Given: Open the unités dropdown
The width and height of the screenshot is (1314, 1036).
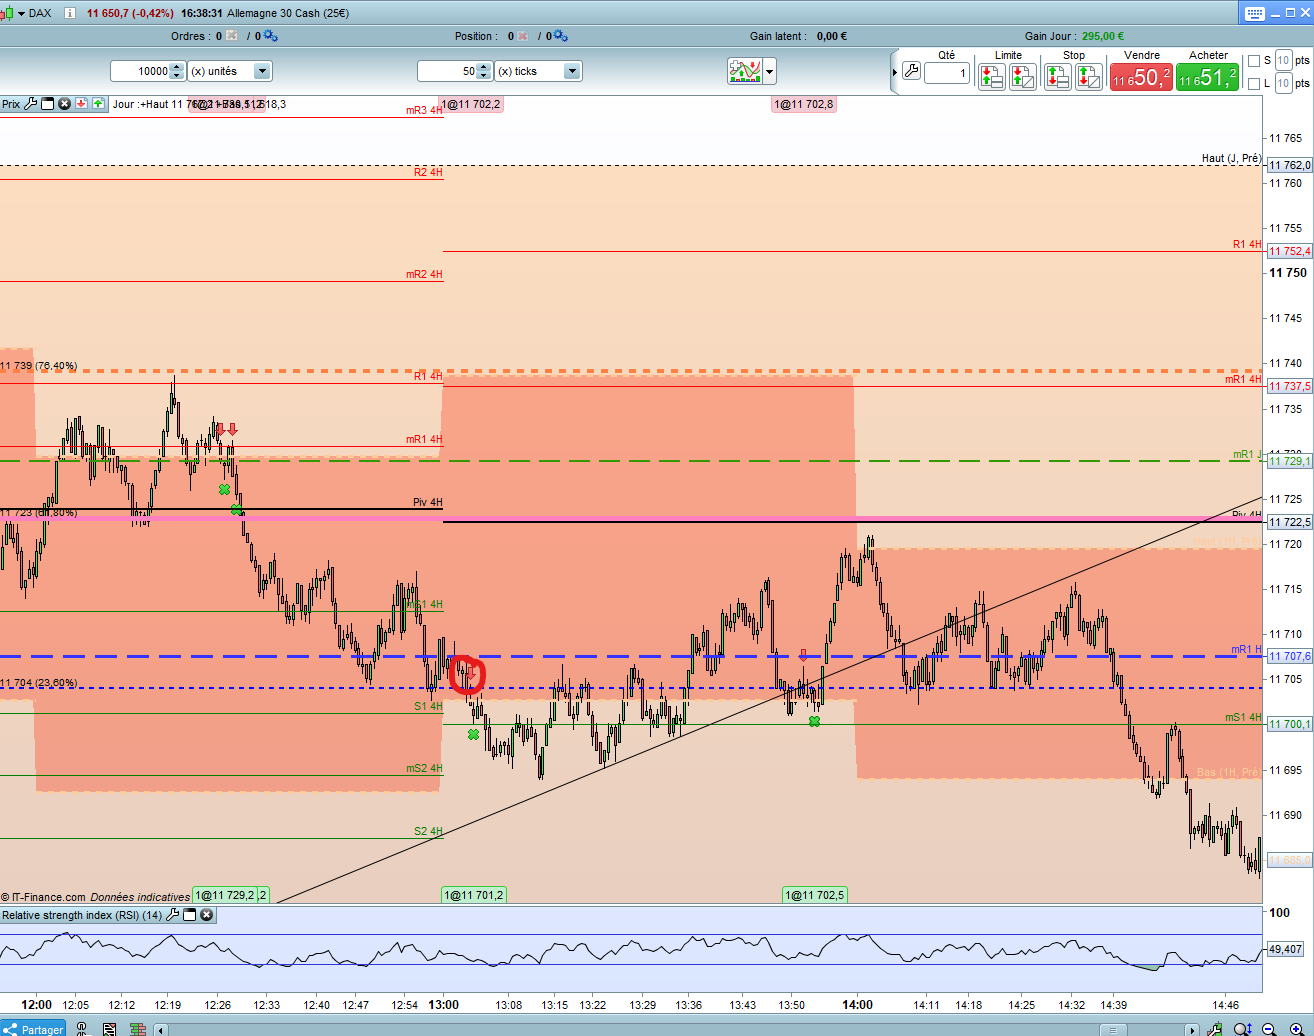Looking at the screenshot, I should coord(262,71).
